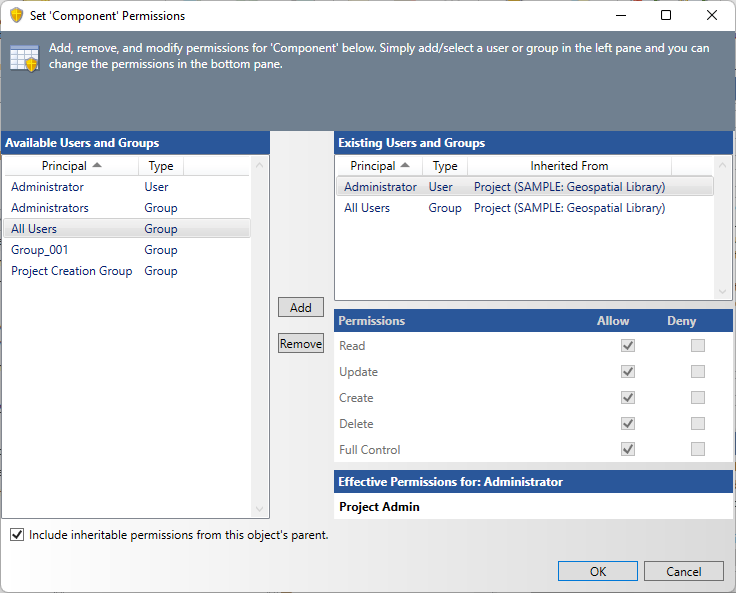Select Group_001 in available list

pos(40,250)
